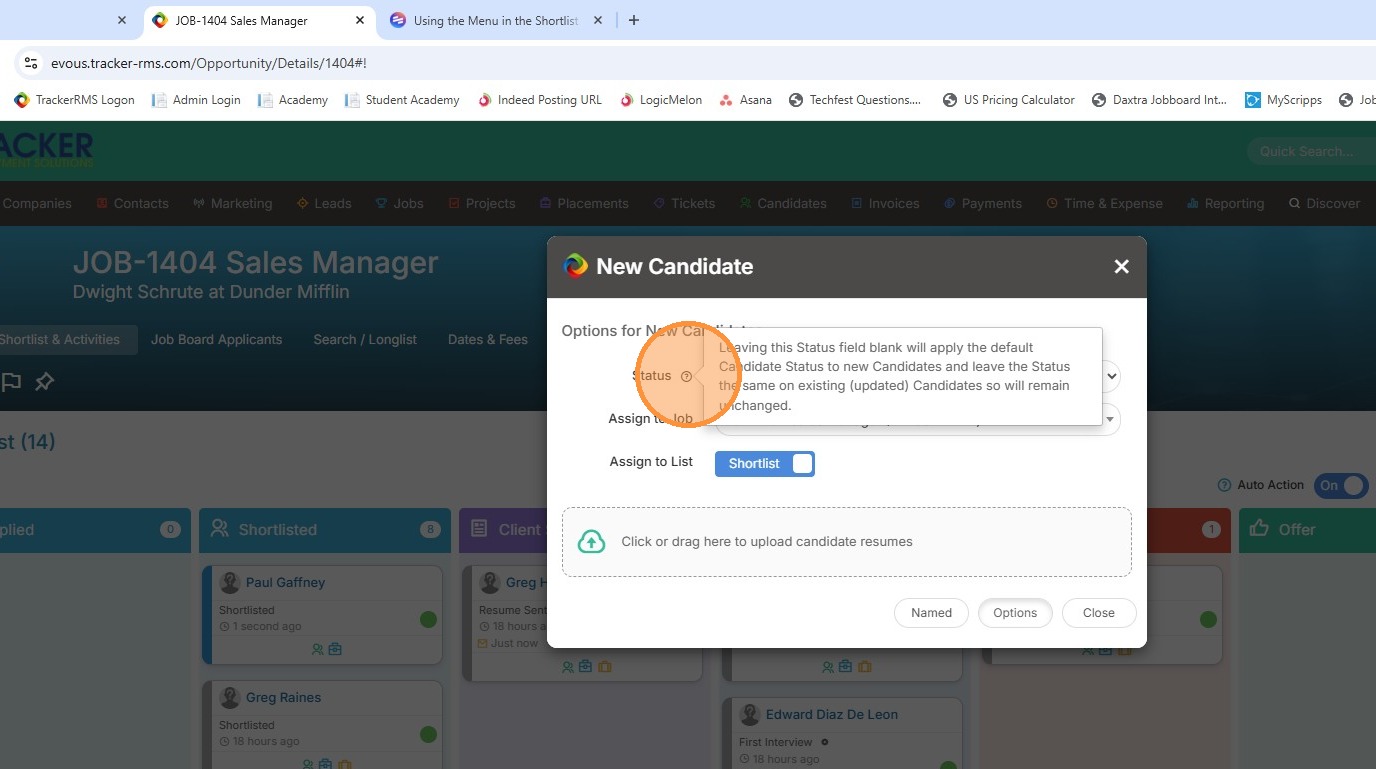Open the Academy bookmark
This screenshot has width=1376, height=769.
(293, 100)
